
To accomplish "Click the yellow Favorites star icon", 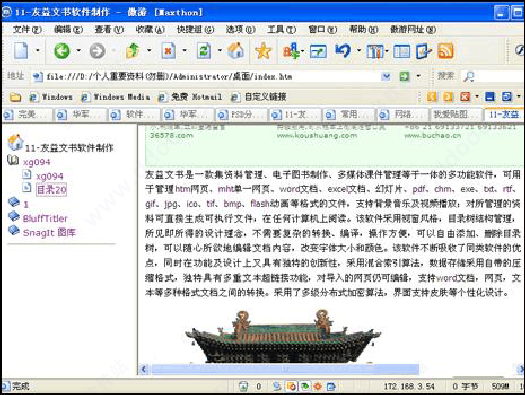I will coord(263,51).
